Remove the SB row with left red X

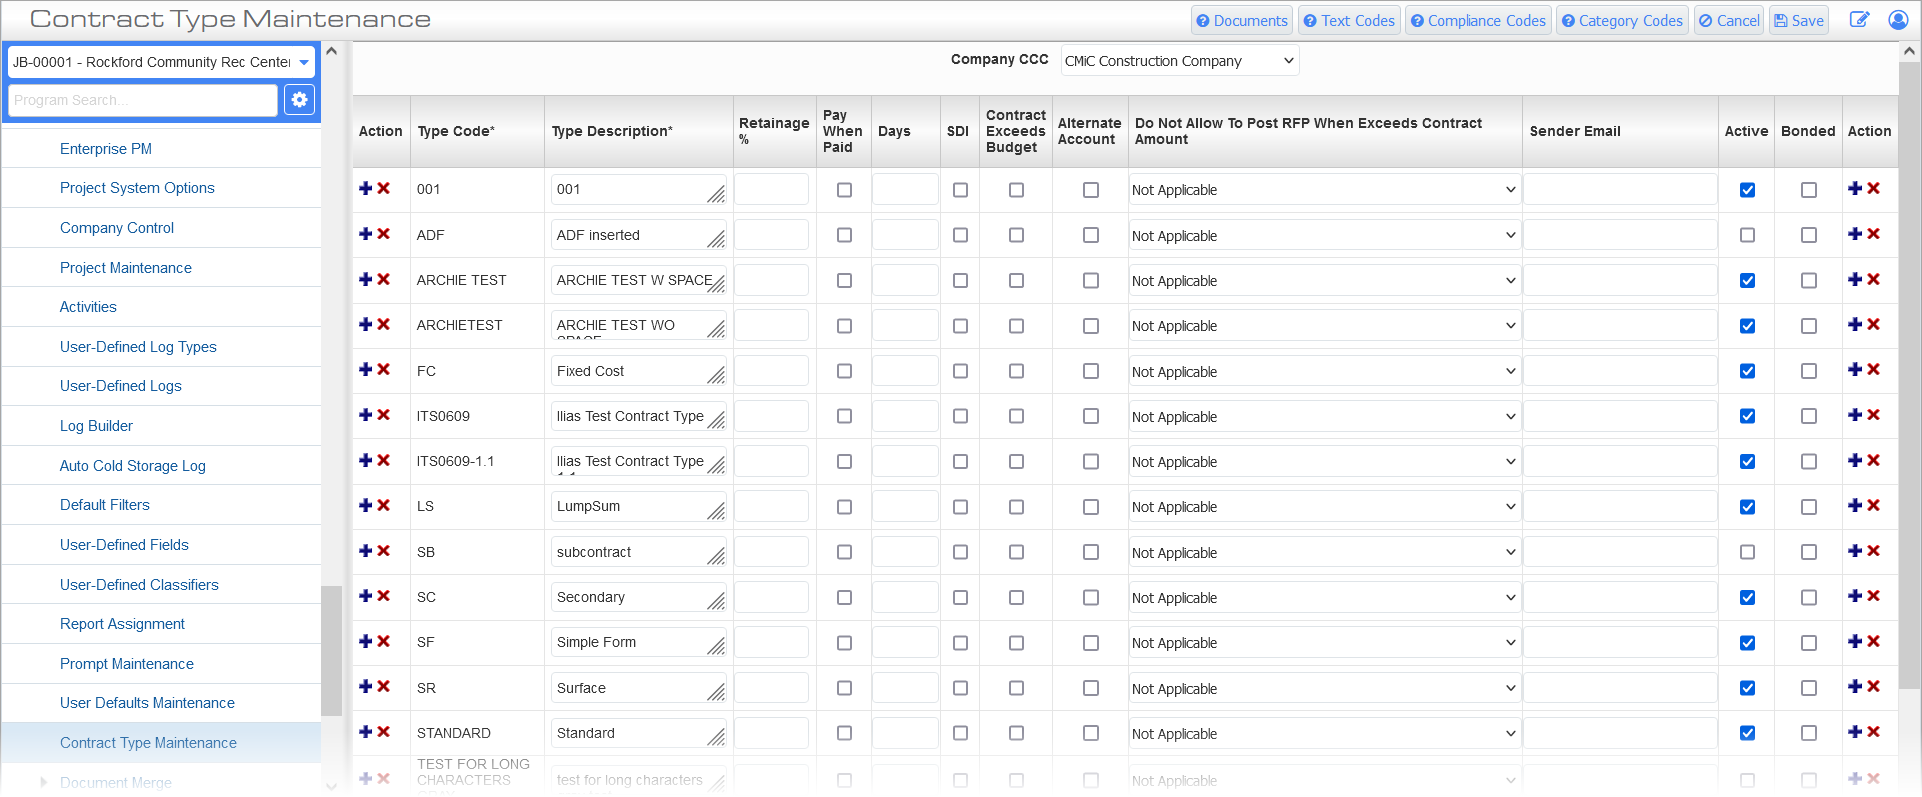click(x=384, y=551)
